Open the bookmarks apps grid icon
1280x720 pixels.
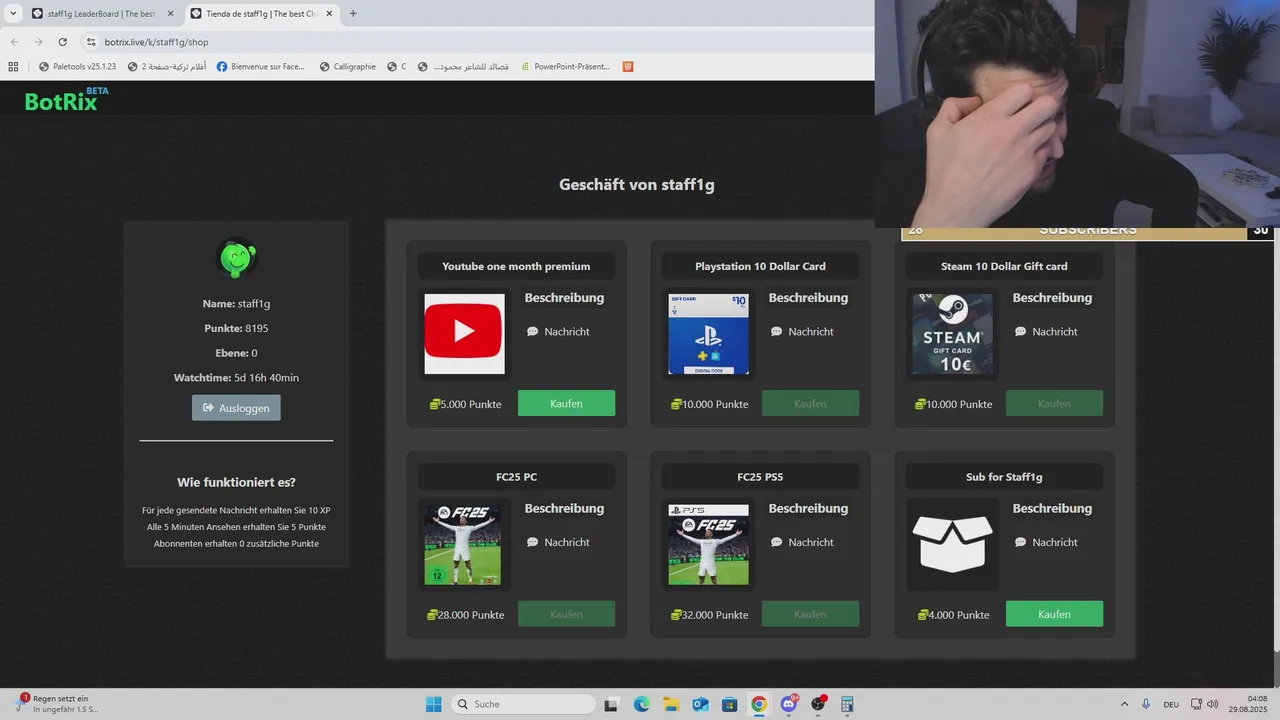pyautogui.click(x=13, y=67)
